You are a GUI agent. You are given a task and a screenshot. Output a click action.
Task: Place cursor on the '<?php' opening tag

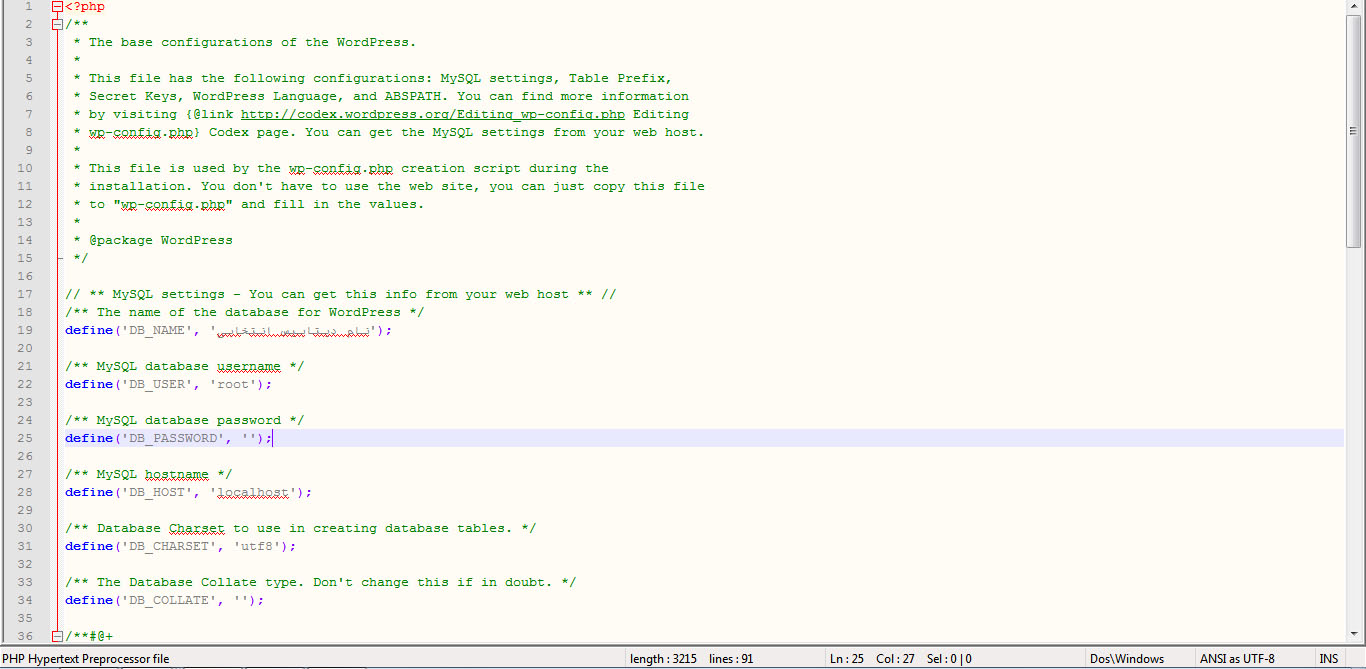tap(85, 6)
